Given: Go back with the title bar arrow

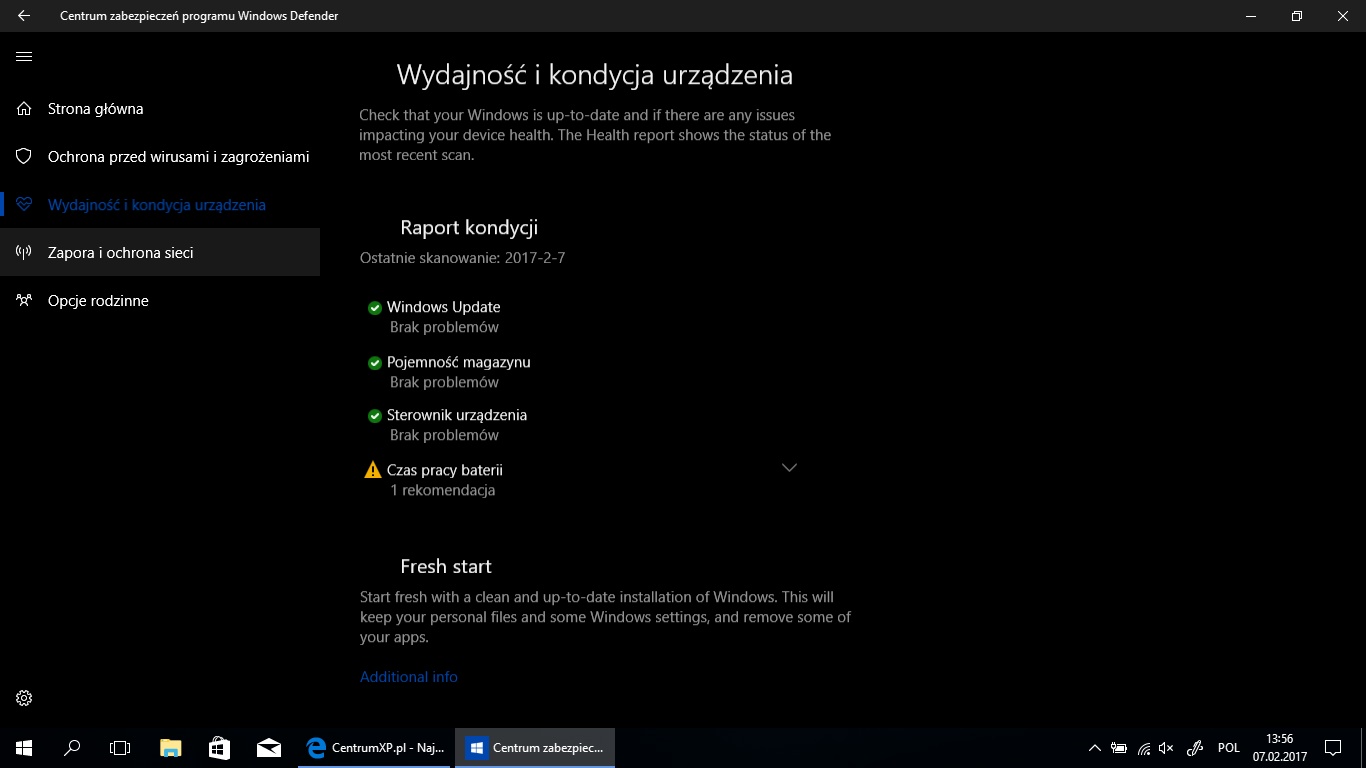Looking at the screenshot, I should 24,16.
